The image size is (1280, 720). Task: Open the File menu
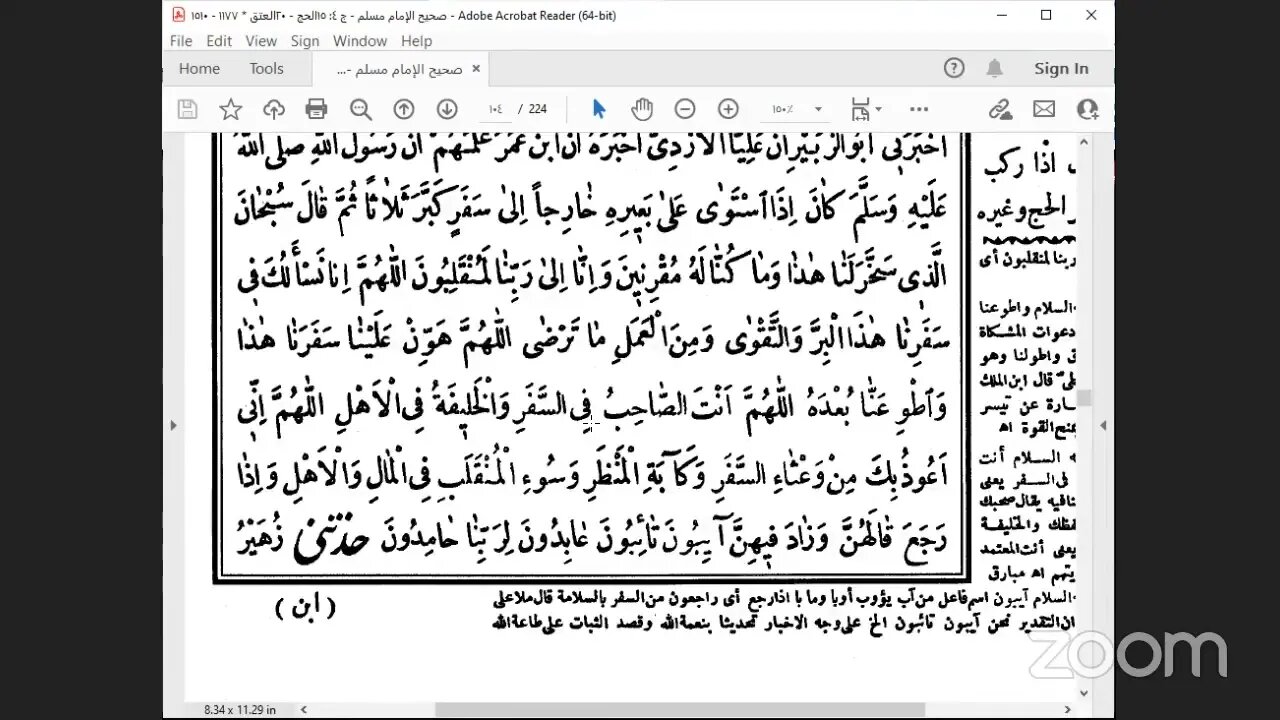tap(181, 41)
